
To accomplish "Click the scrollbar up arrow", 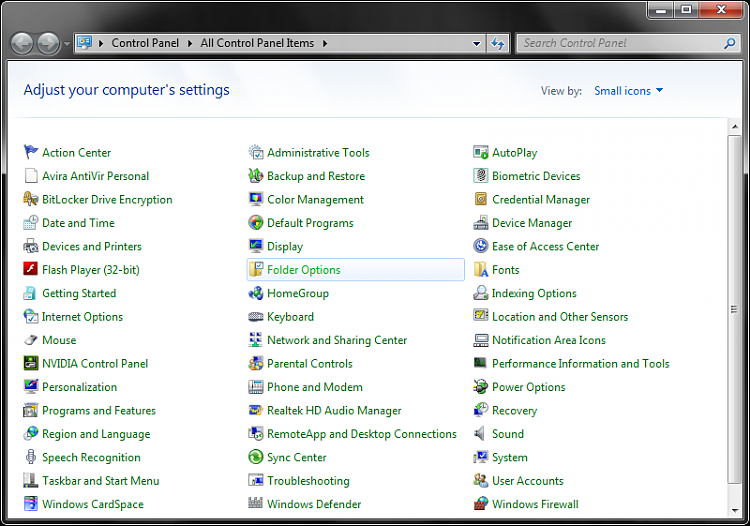I will click(735, 127).
